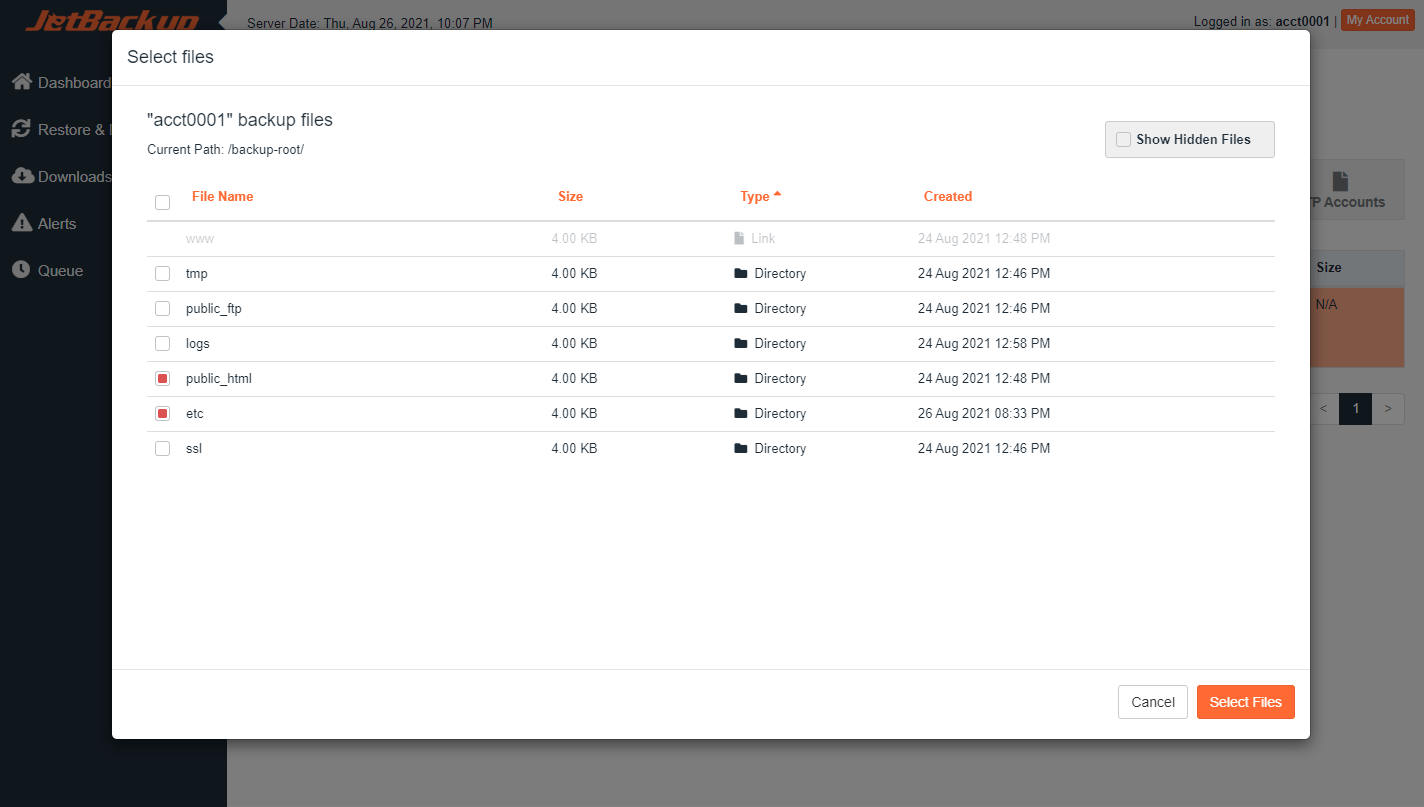The image size is (1424, 807).
Task: Uncheck the etc directory checkbox
Action: coord(162,413)
